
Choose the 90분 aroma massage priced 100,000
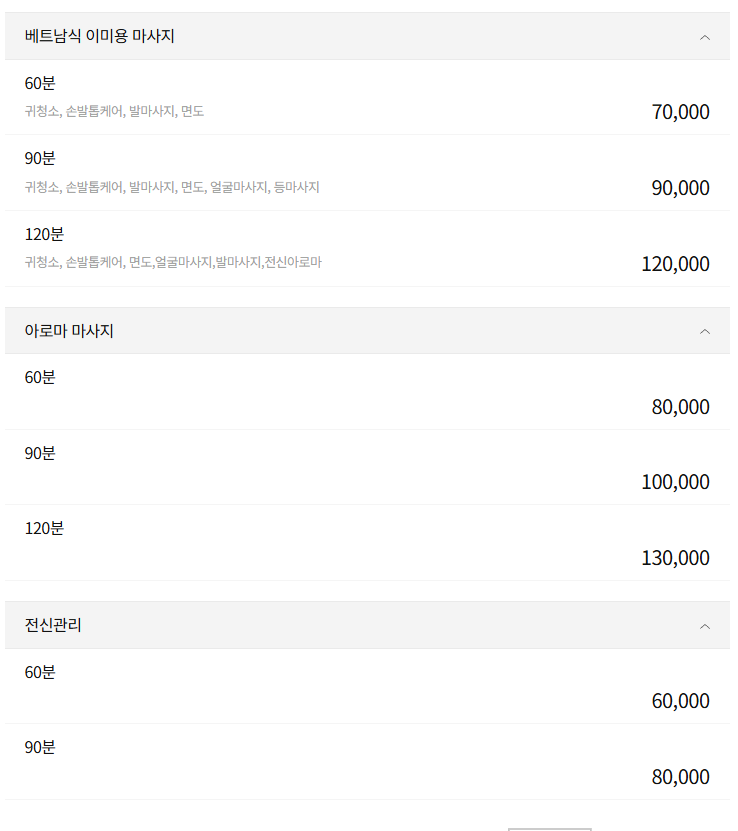pos(369,467)
